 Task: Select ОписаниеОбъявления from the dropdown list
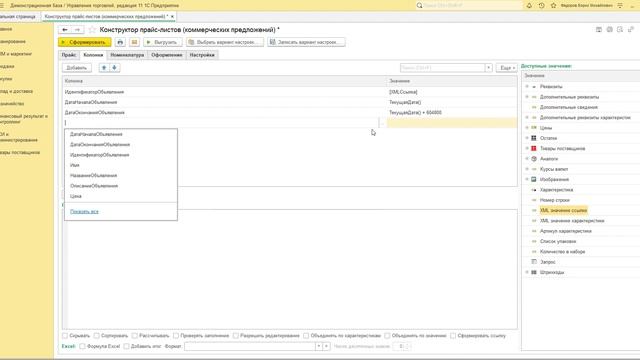121,186
